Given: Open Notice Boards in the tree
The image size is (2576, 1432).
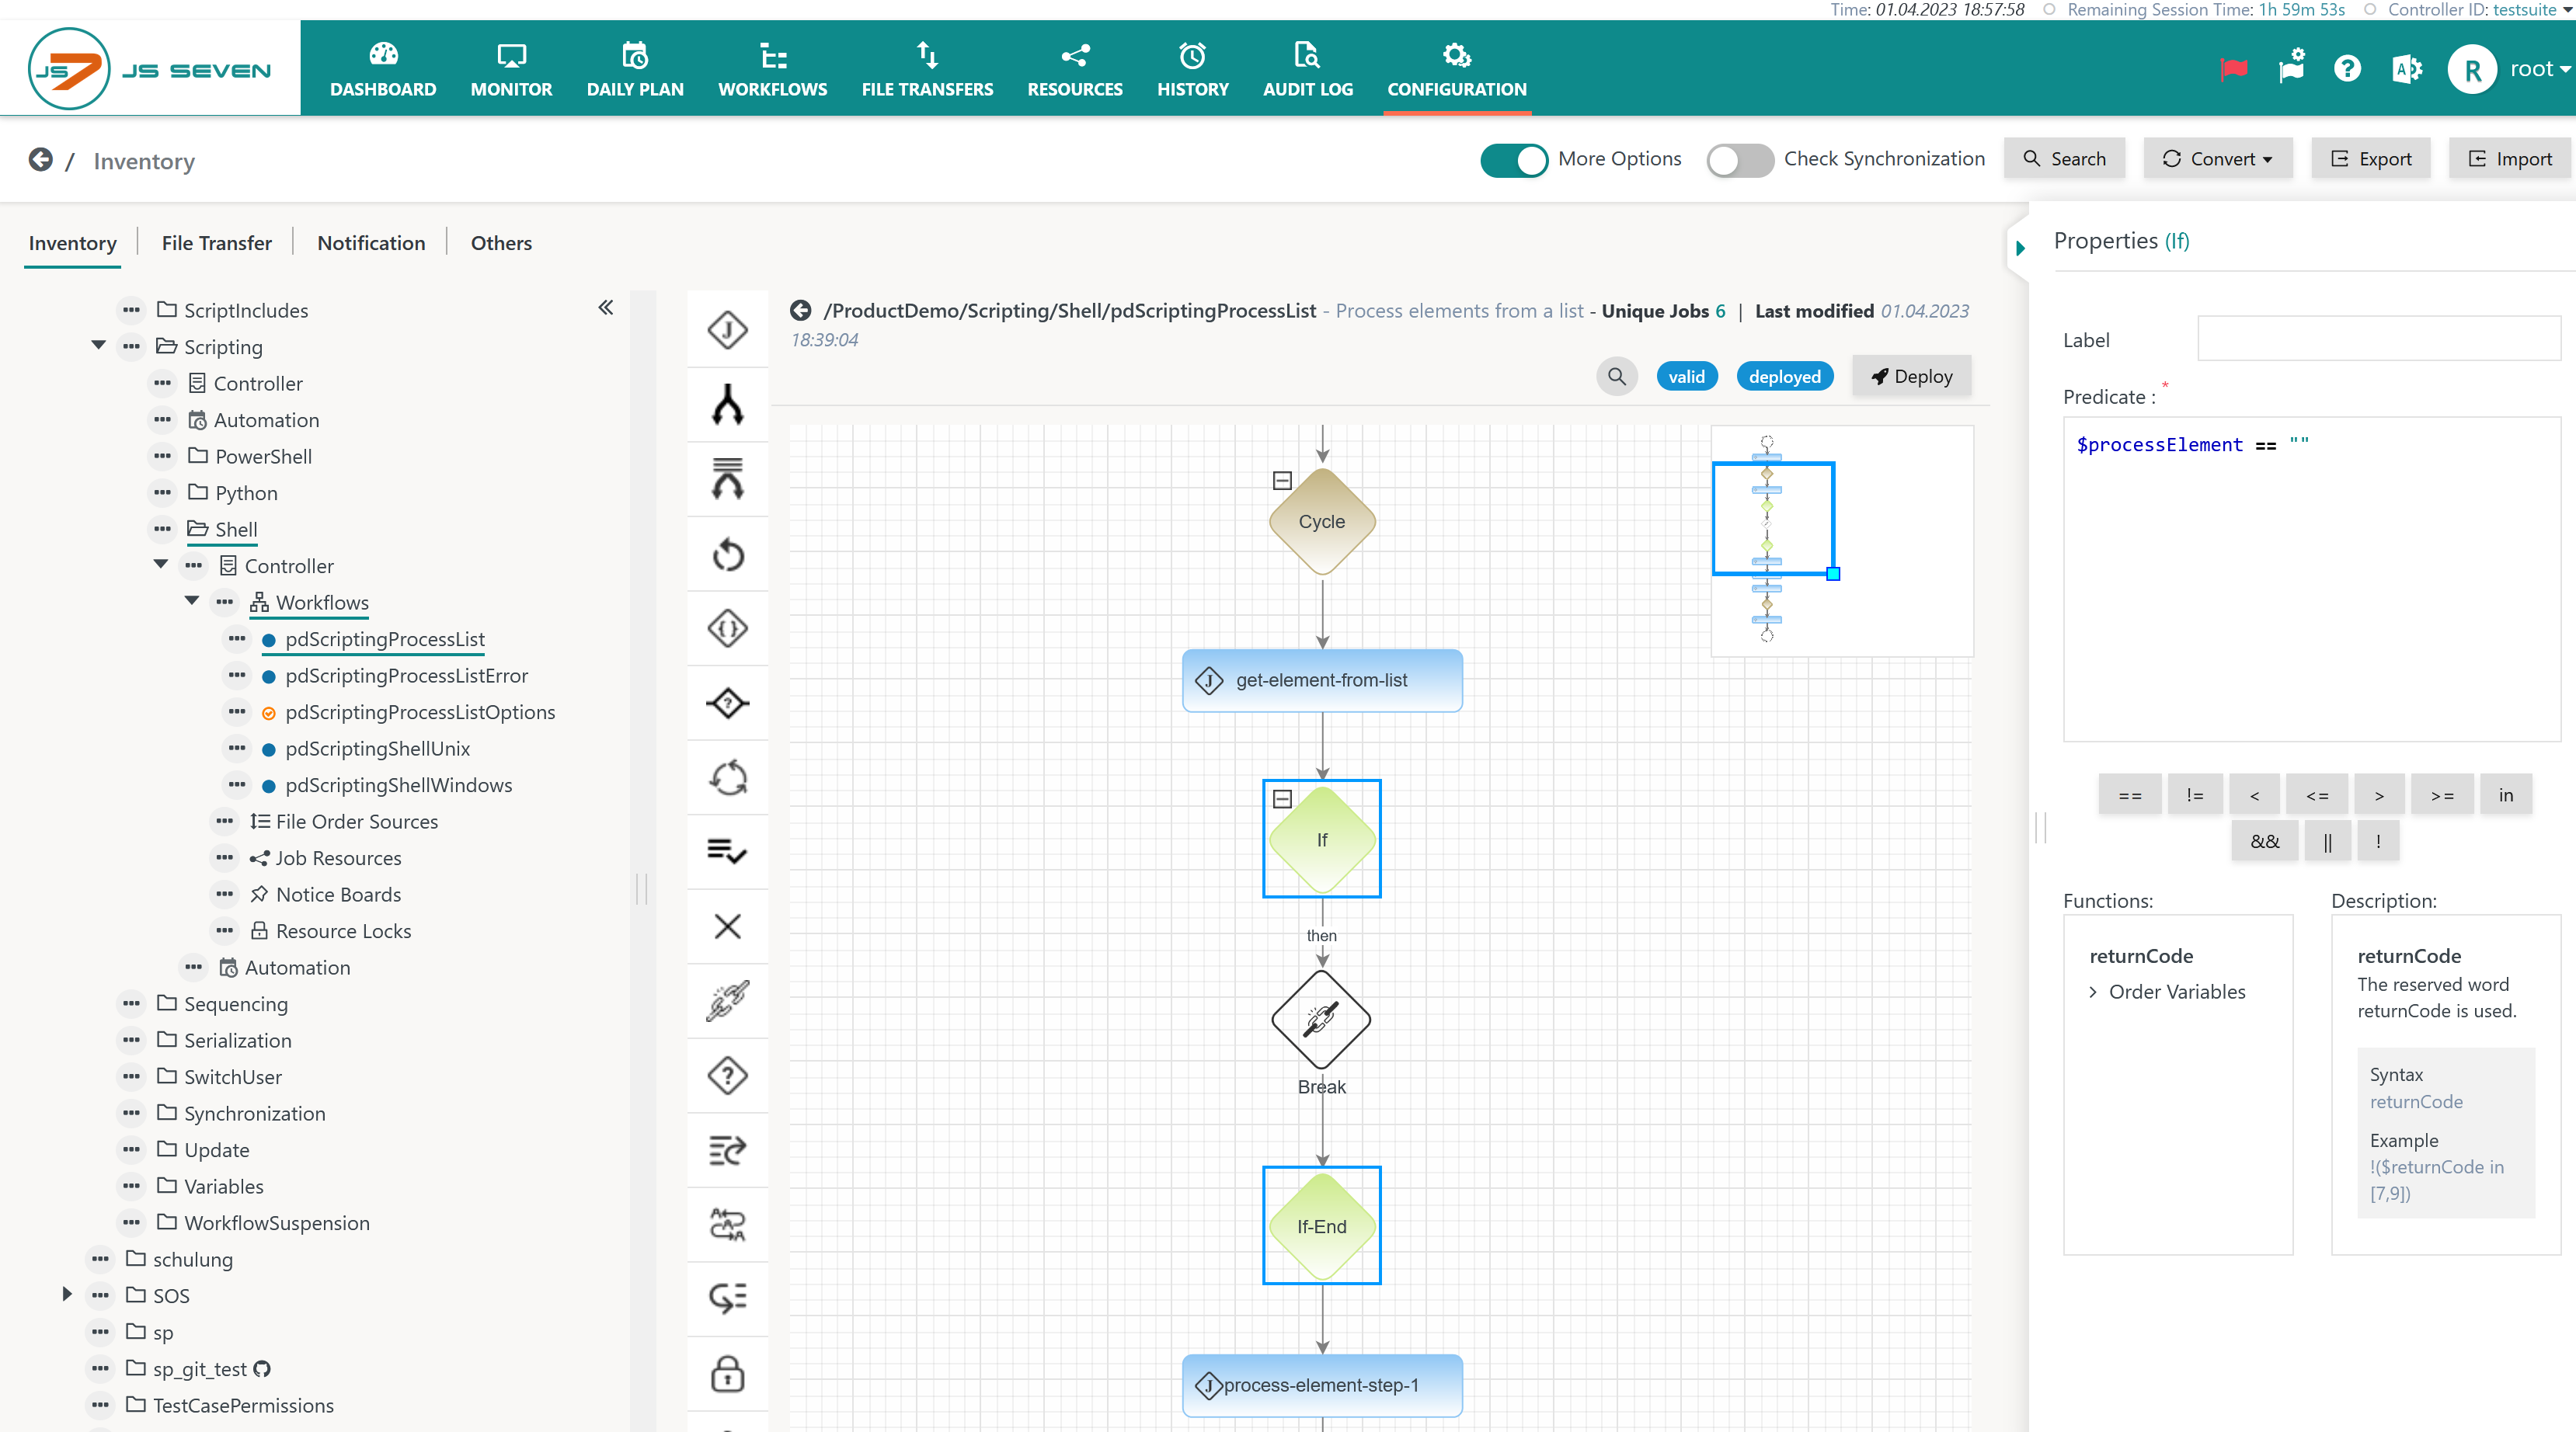Looking at the screenshot, I should (x=338, y=894).
